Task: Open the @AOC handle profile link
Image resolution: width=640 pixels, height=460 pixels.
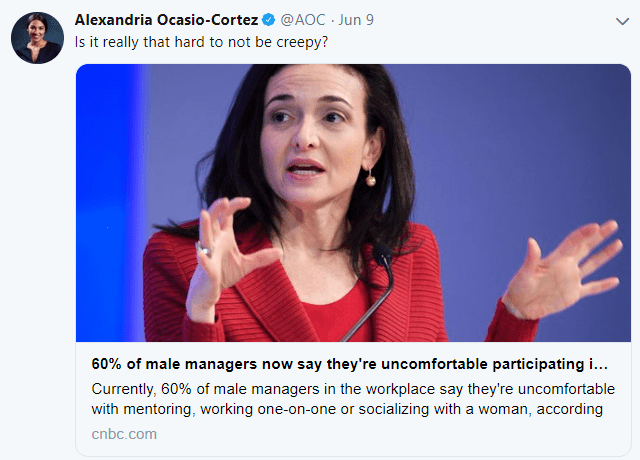Action: pos(302,20)
